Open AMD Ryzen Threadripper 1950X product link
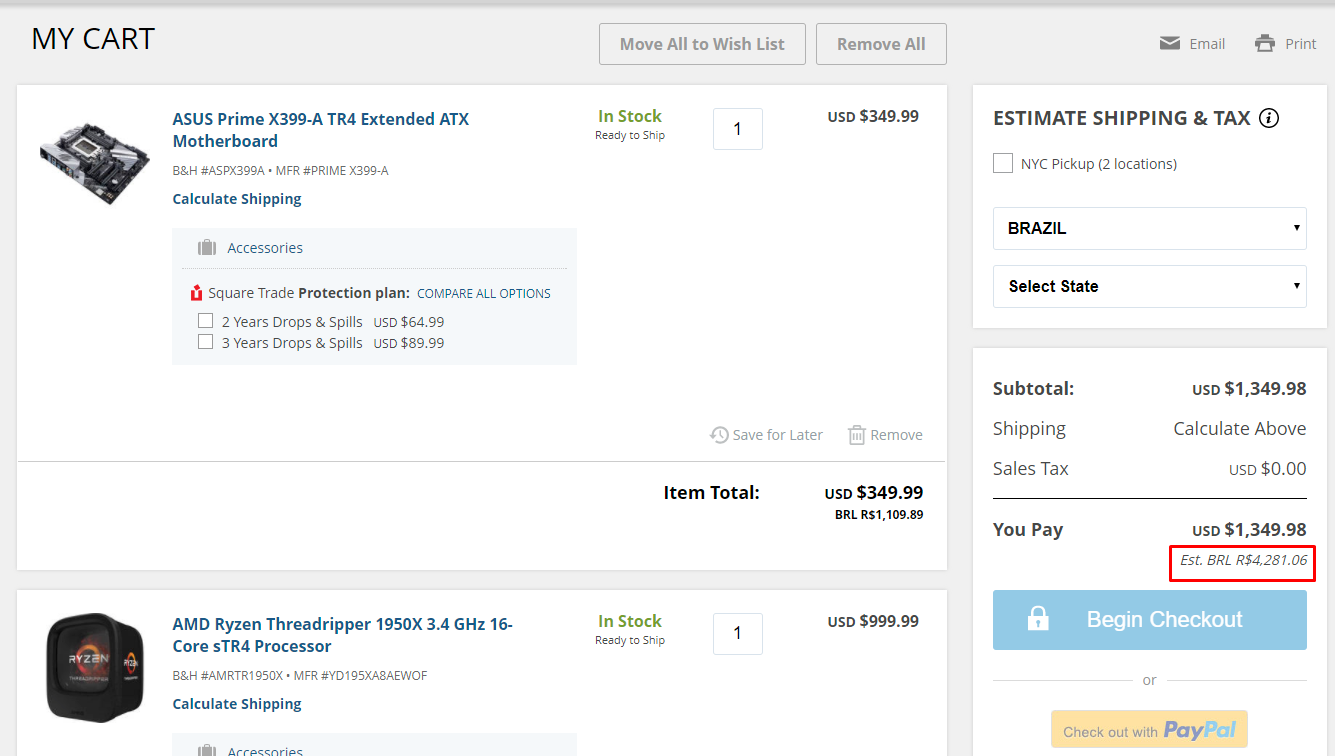The width and height of the screenshot is (1335, 756). (x=343, y=635)
